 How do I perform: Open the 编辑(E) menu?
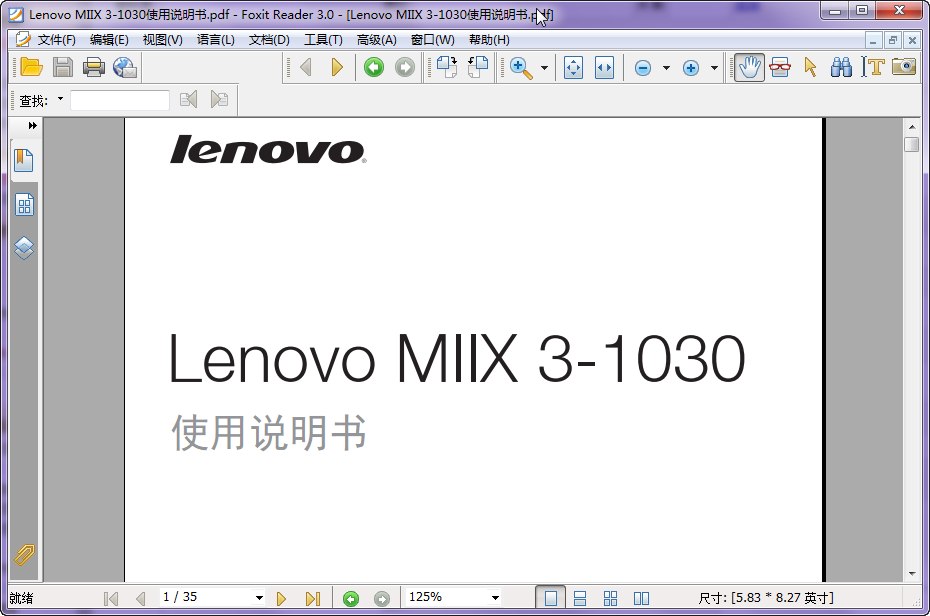(x=109, y=40)
